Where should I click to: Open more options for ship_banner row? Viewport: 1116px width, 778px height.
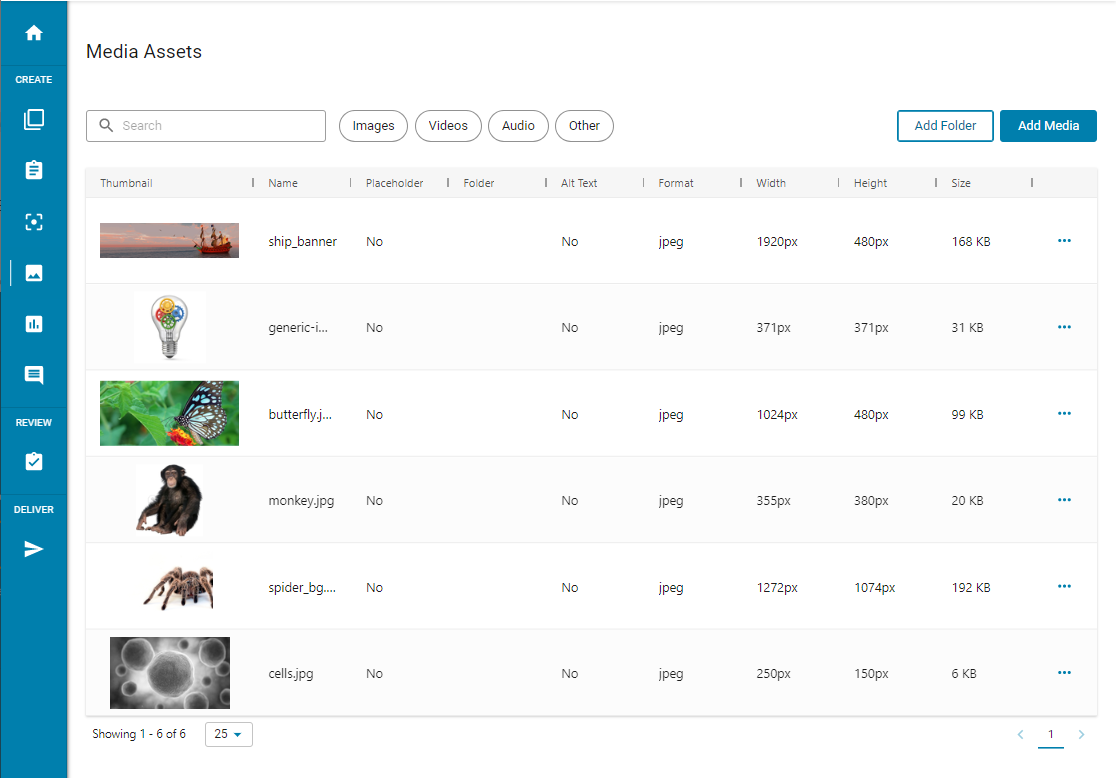[x=1064, y=241]
